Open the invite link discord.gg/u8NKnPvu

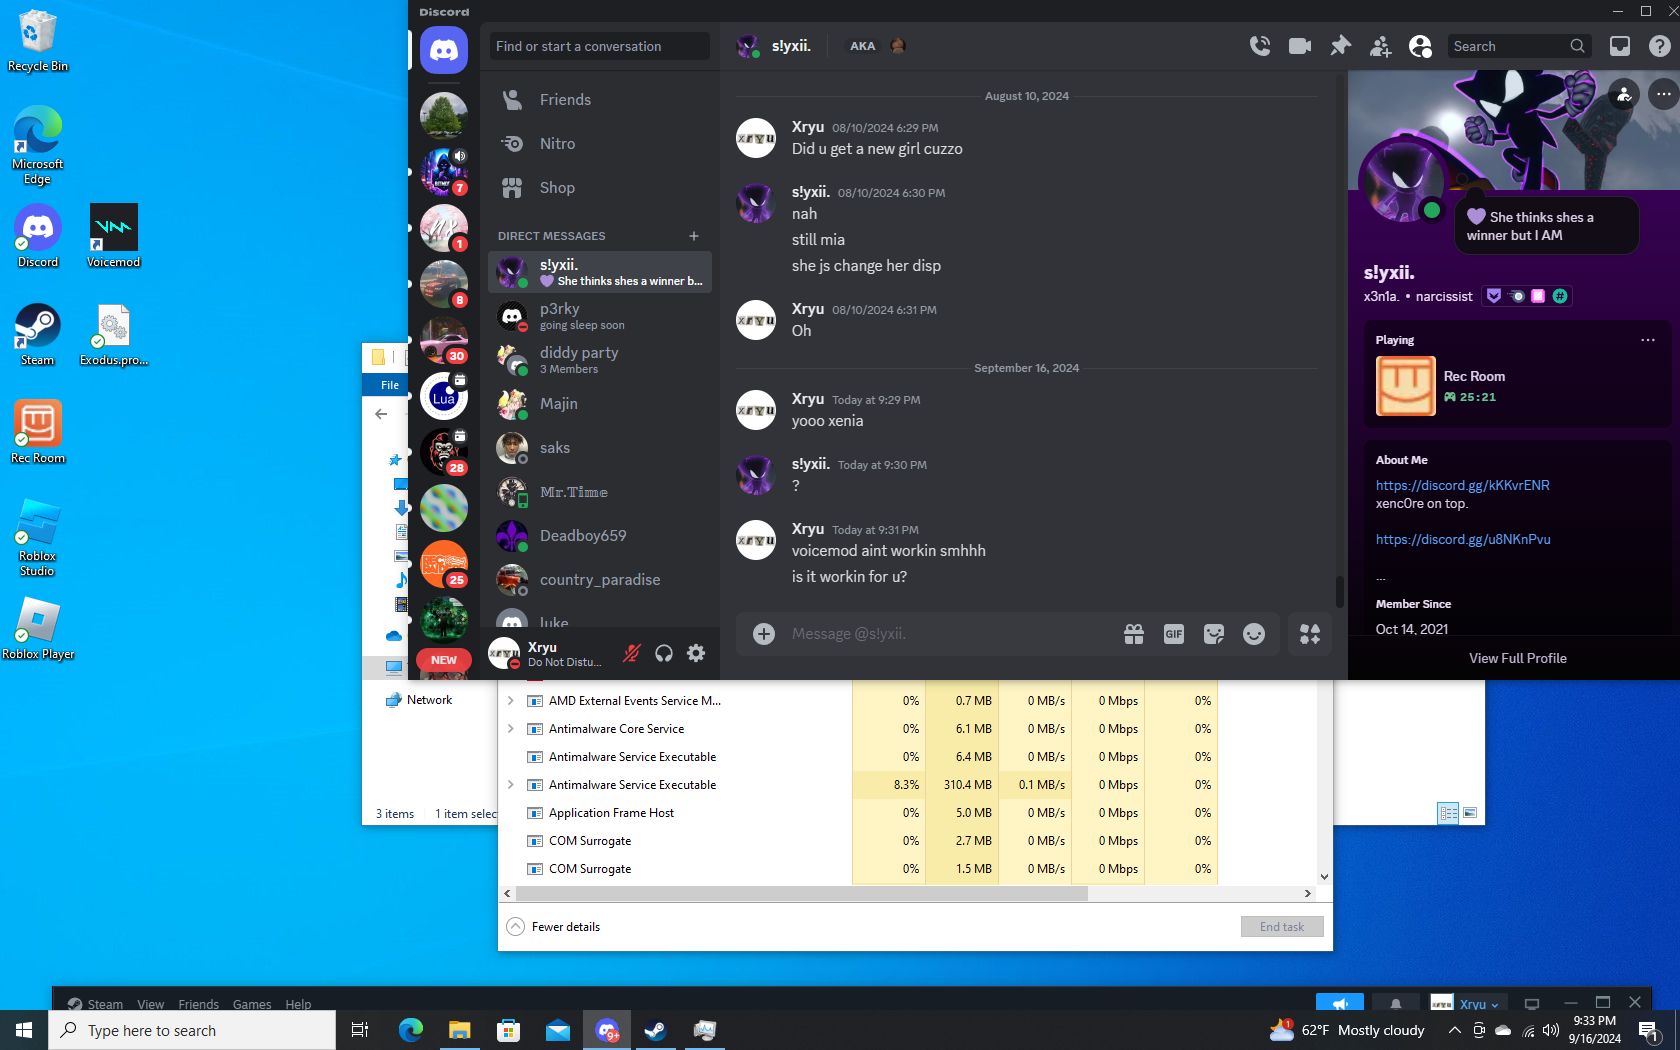pyautogui.click(x=1463, y=539)
